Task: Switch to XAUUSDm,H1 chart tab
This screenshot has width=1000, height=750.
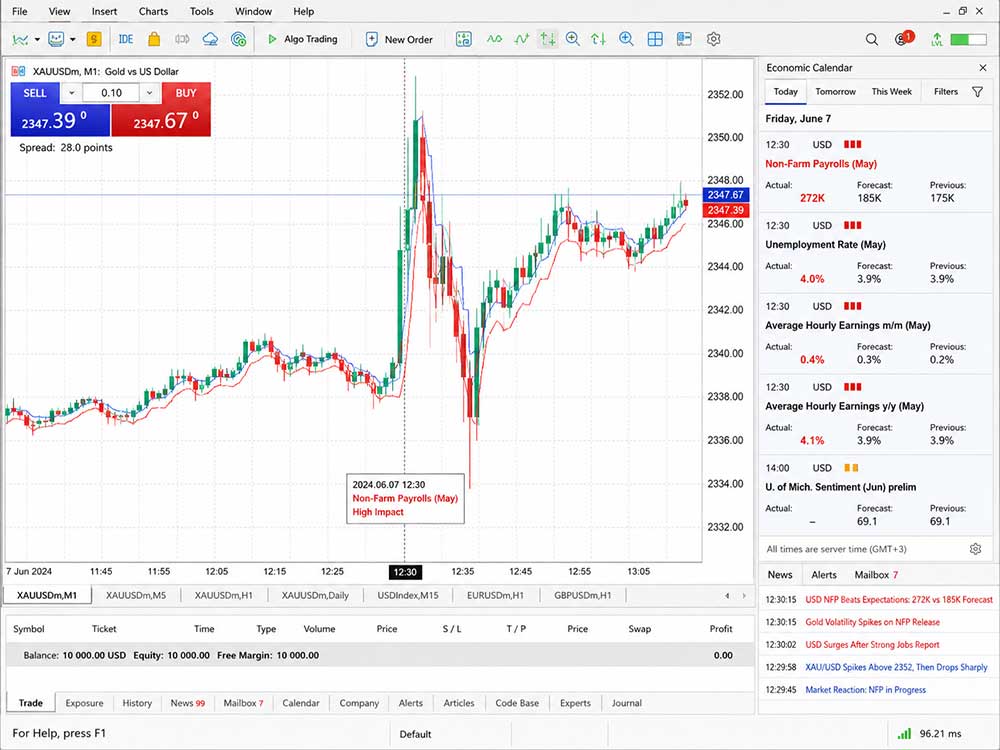Action: click(x=223, y=595)
